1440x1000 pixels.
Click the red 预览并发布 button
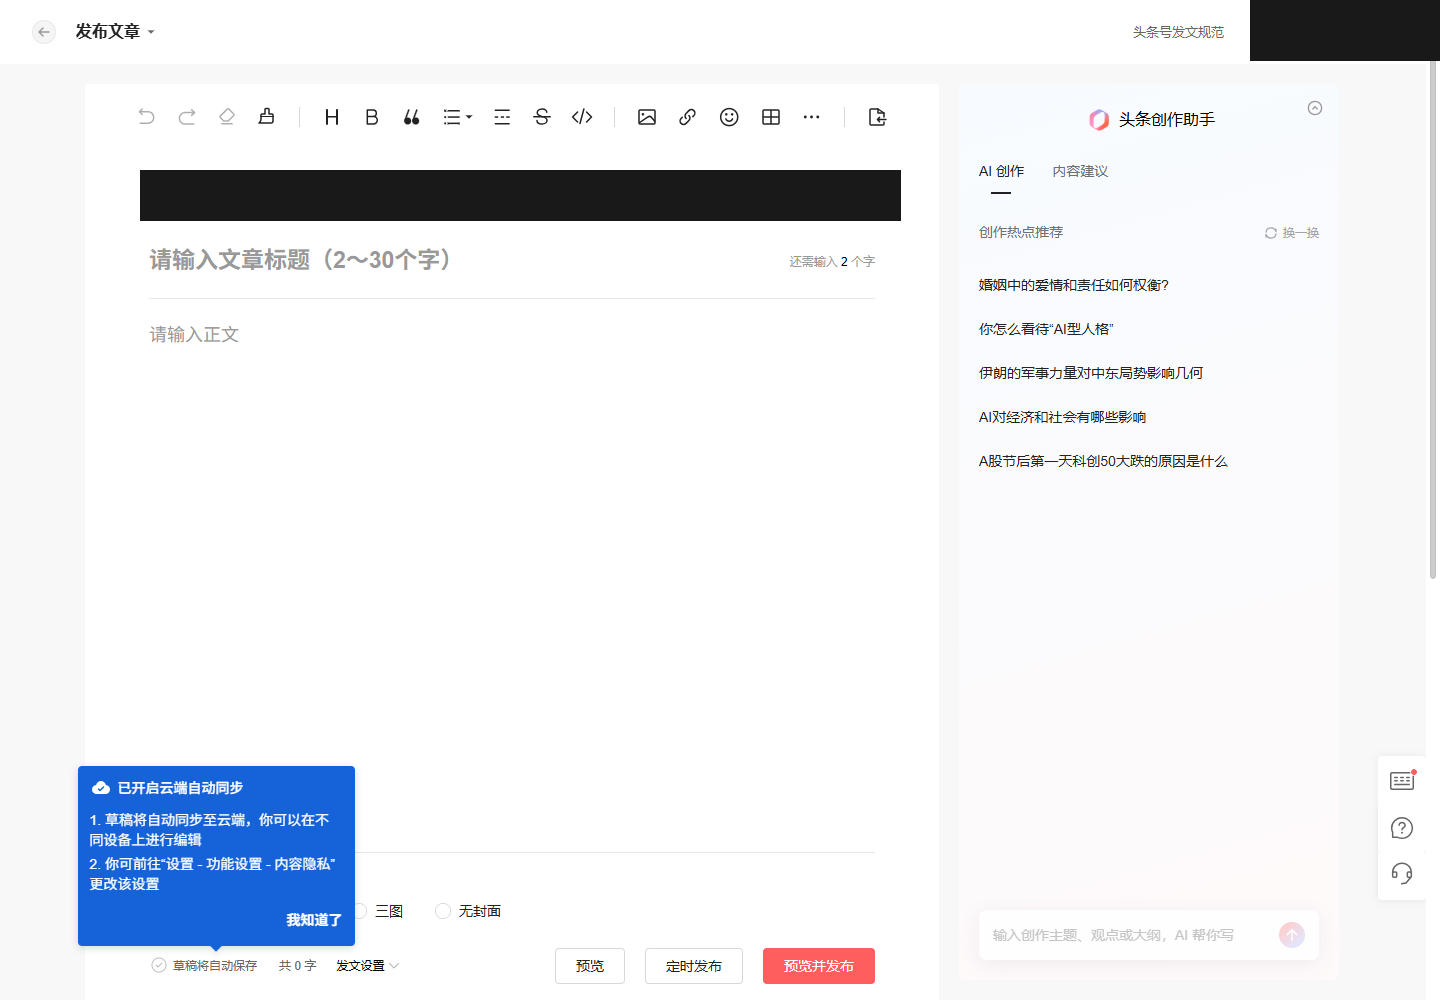pos(819,966)
